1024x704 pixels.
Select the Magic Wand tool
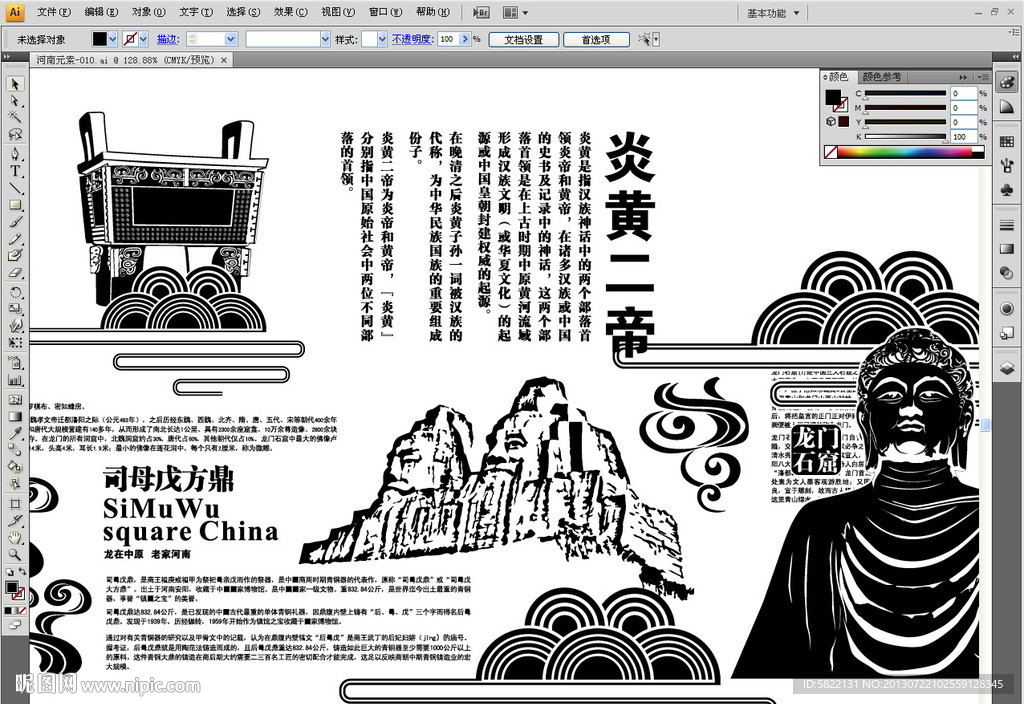[14, 117]
